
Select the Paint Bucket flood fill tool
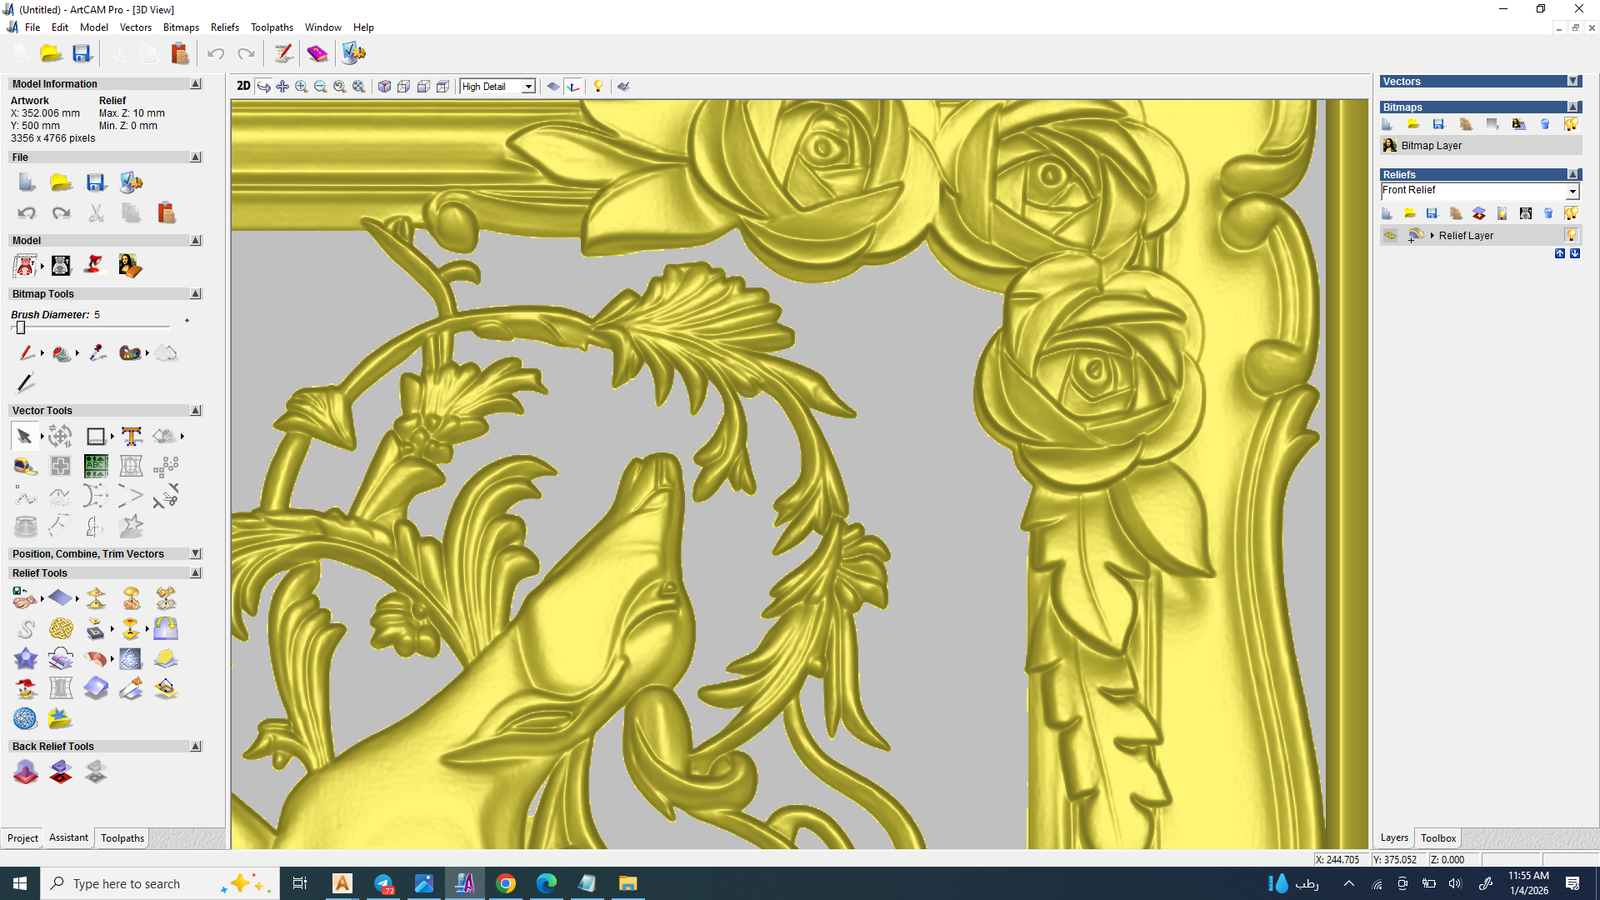[x=62, y=353]
